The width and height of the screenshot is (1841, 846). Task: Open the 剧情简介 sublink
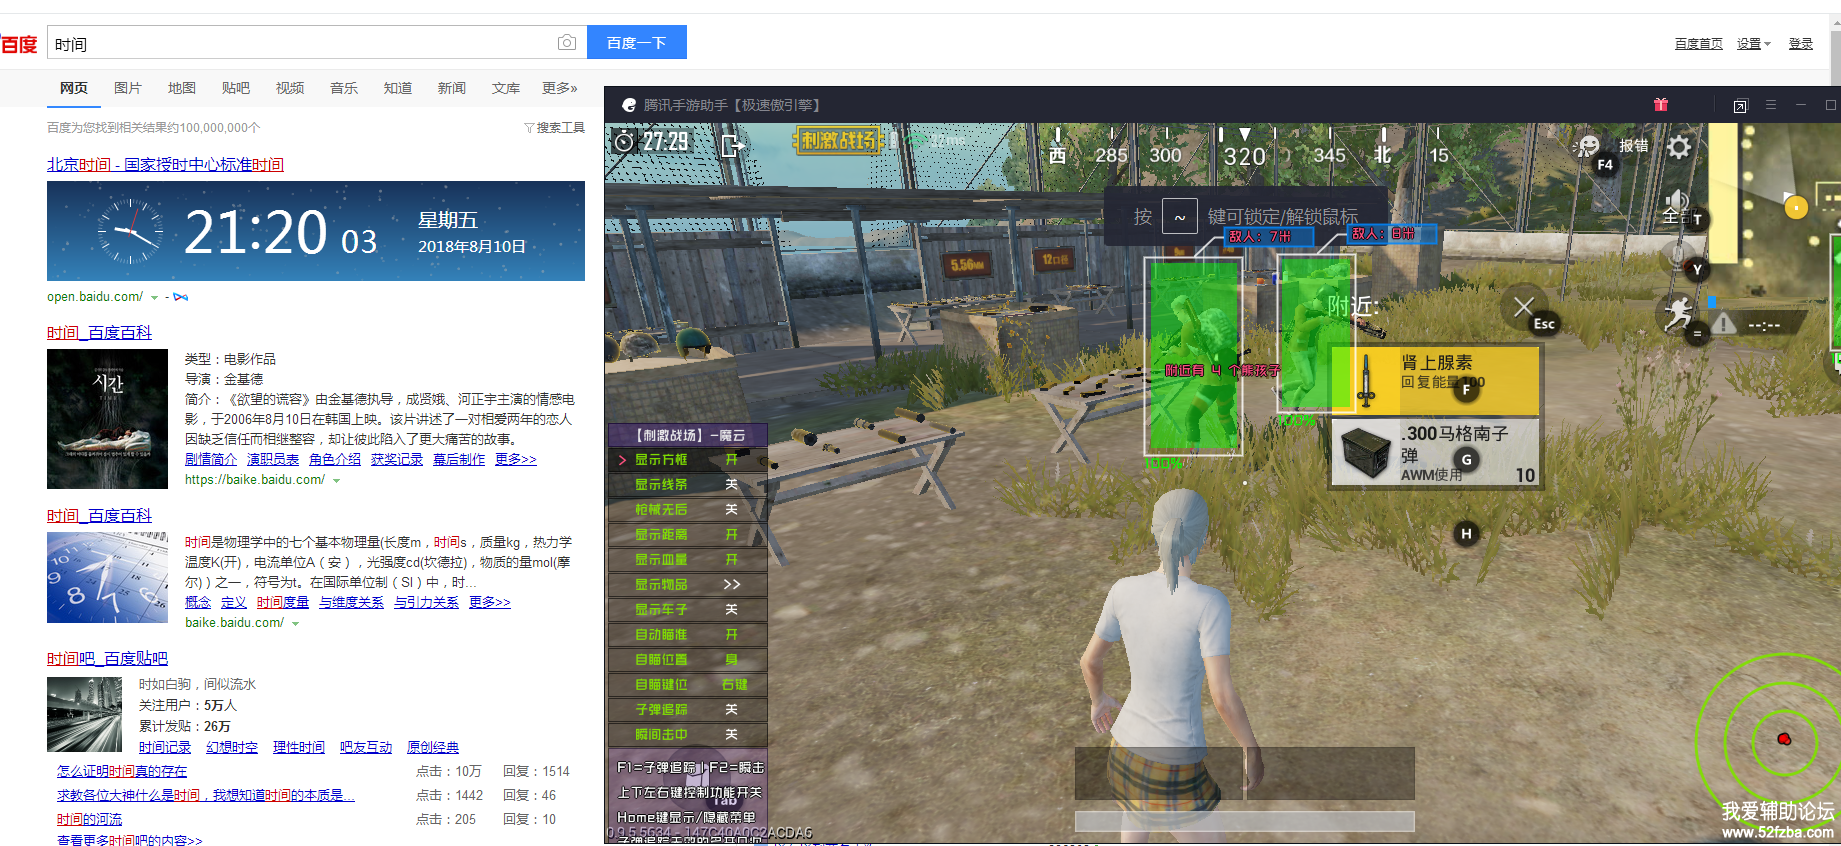211,459
